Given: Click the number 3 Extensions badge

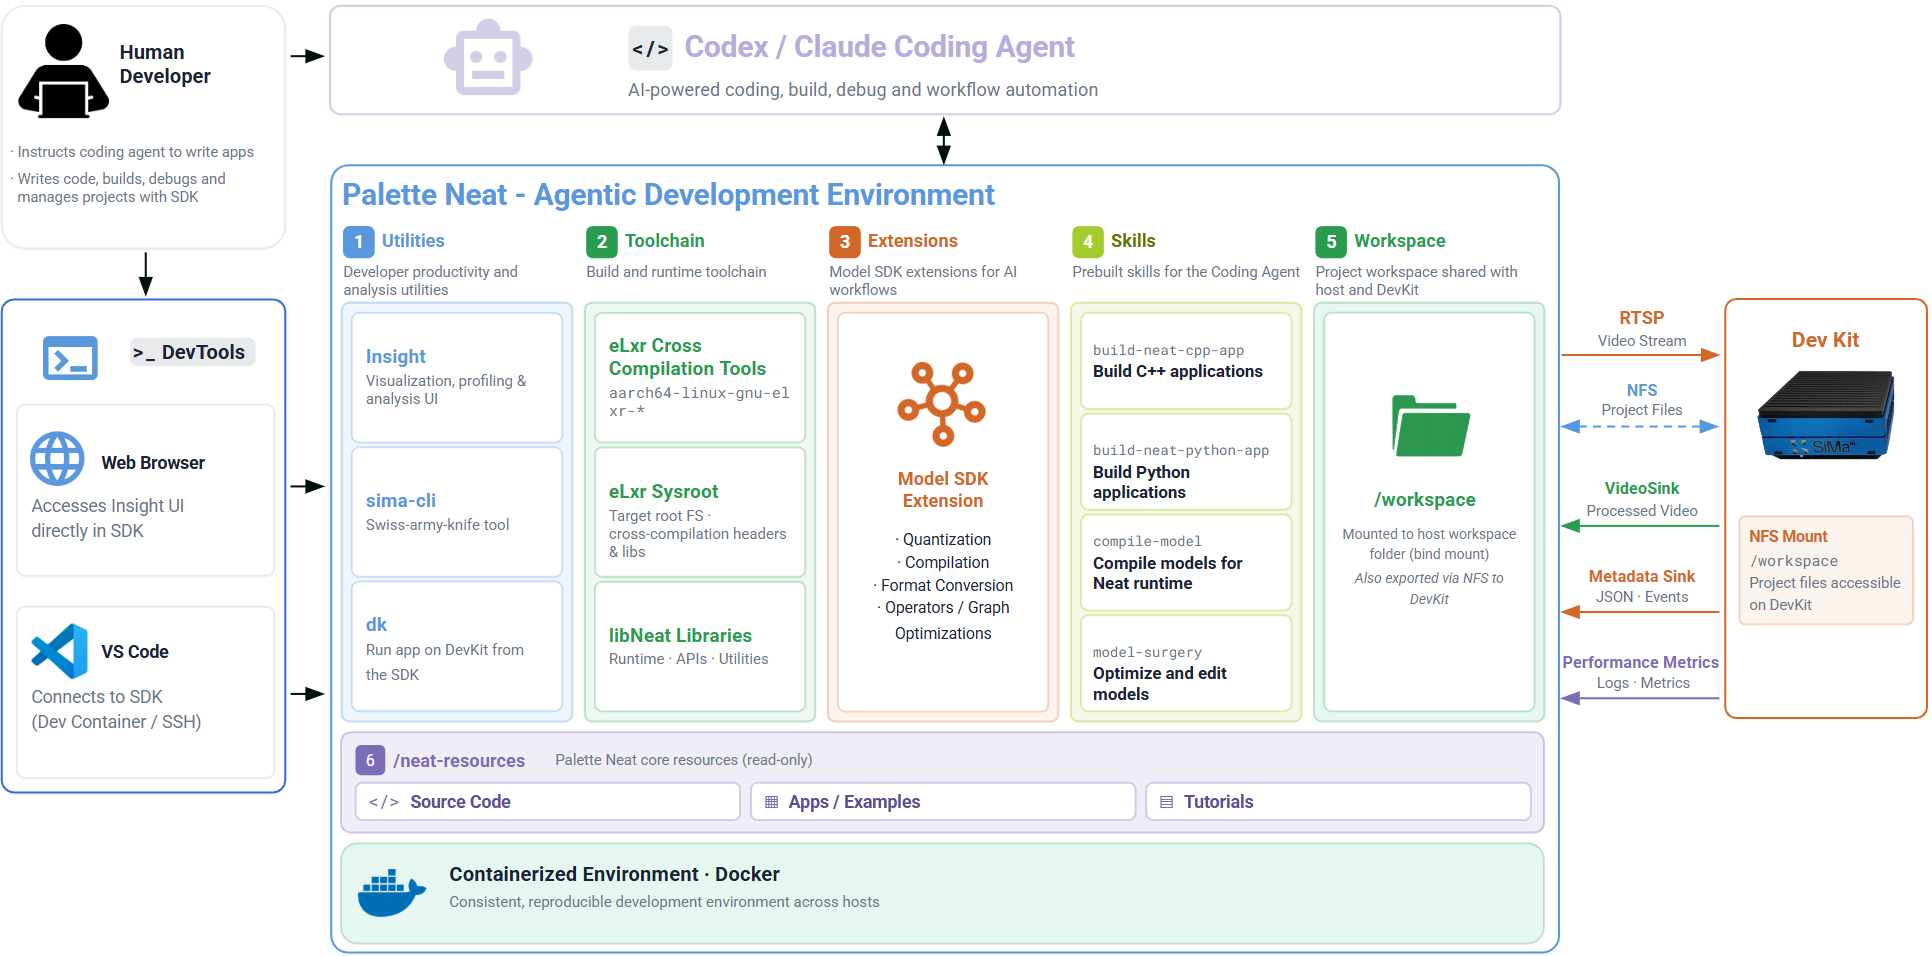Looking at the screenshot, I should coord(844,242).
